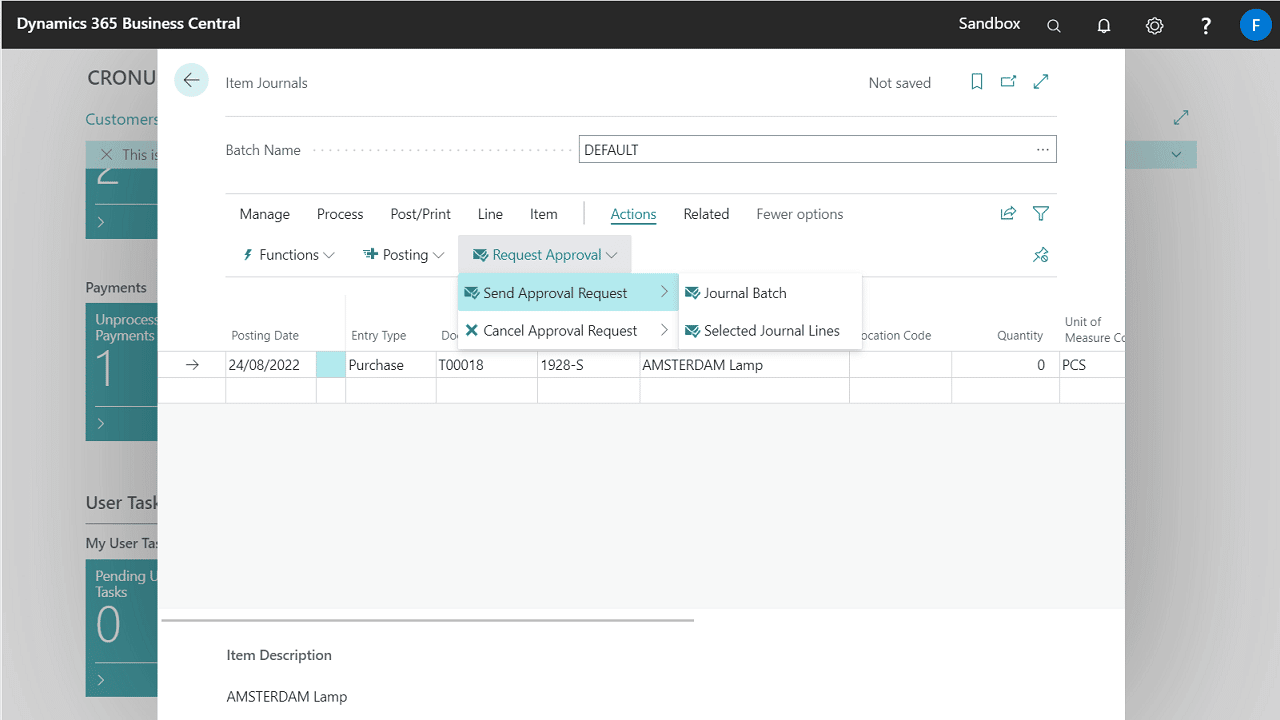Open the user account avatar F

(x=1255, y=24)
